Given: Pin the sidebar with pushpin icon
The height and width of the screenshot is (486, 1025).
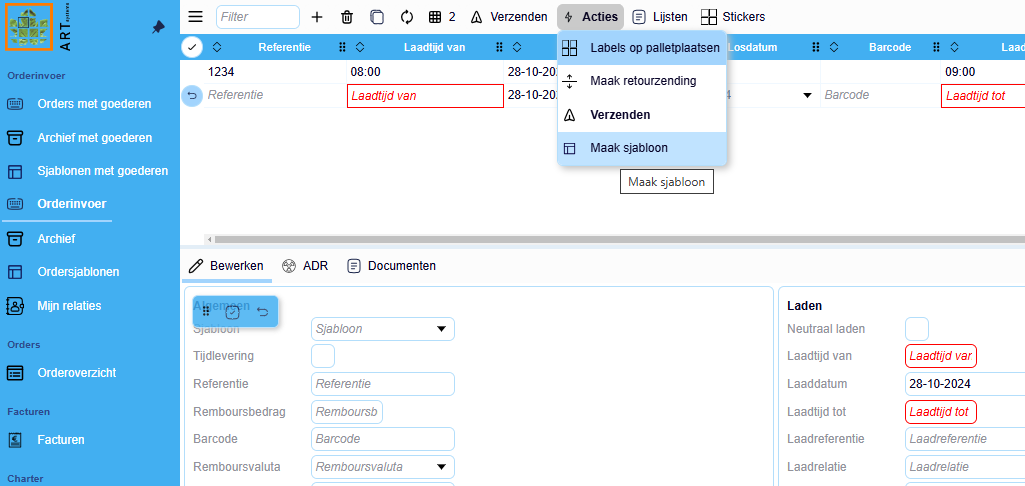Looking at the screenshot, I should click(158, 27).
